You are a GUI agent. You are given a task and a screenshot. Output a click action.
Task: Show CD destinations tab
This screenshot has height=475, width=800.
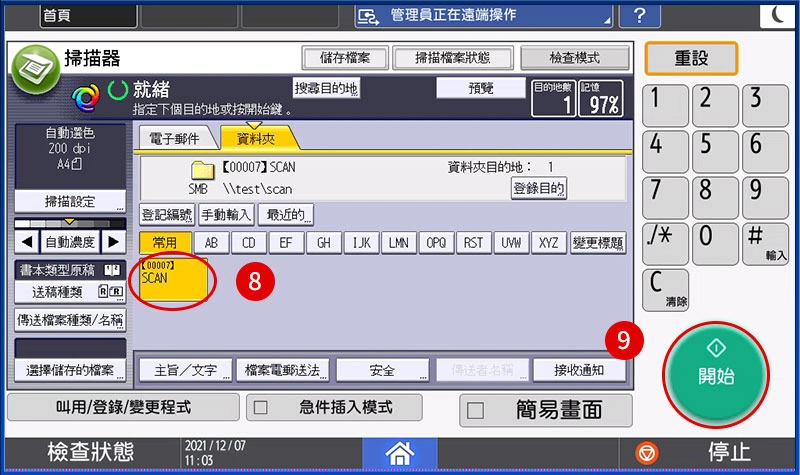[x=248, y=243]
